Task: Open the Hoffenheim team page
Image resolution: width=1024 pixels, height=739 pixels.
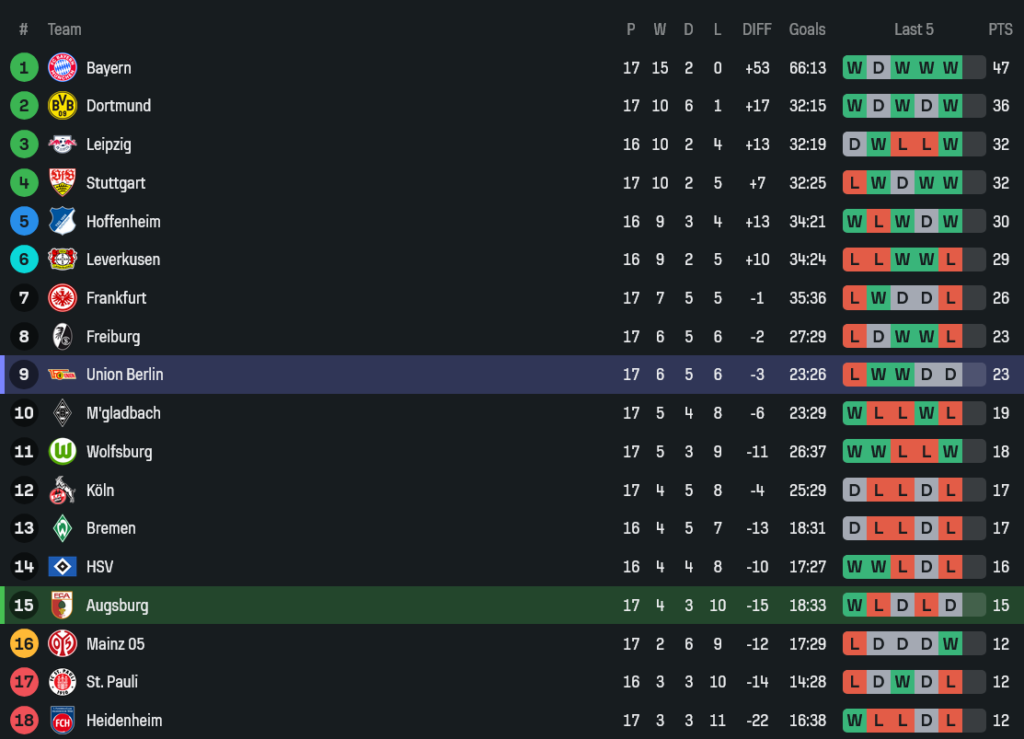Action: tap(123, 222)
